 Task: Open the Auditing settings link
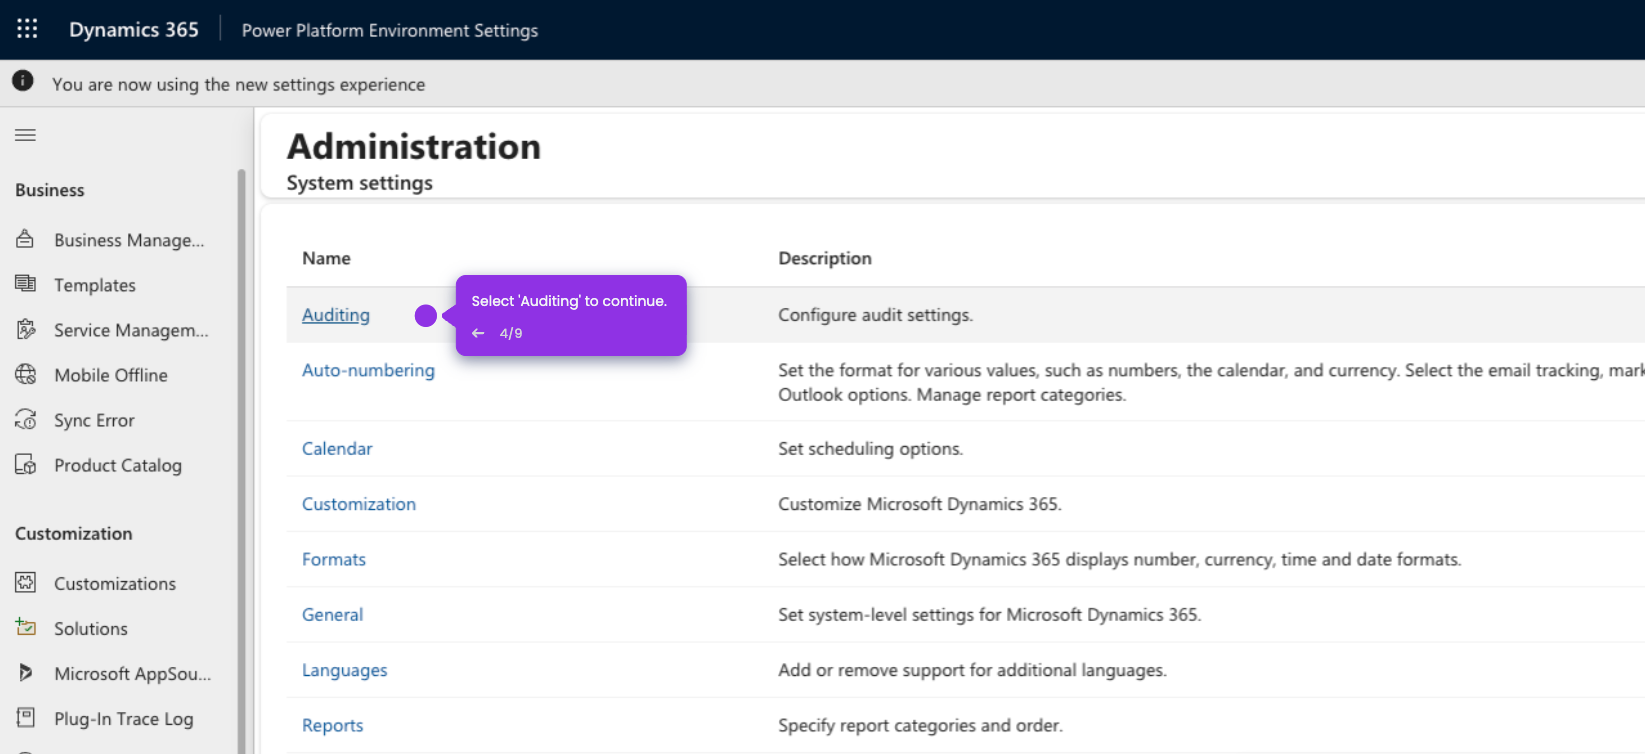336,315
